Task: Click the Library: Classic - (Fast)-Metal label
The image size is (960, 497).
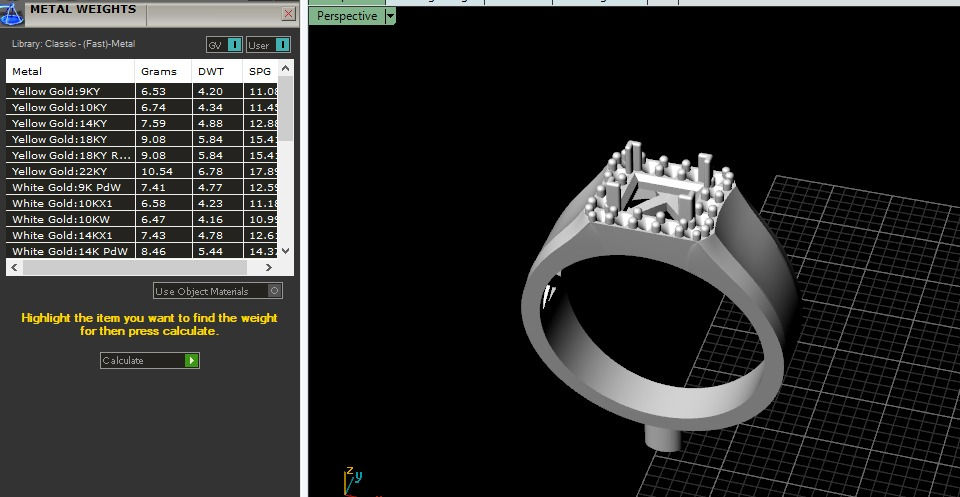Action: 73,43
